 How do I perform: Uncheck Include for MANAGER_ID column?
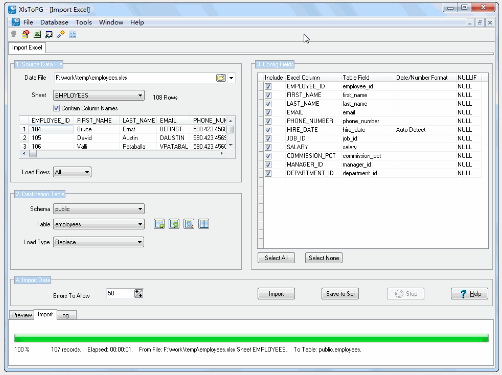pos(268,164)
